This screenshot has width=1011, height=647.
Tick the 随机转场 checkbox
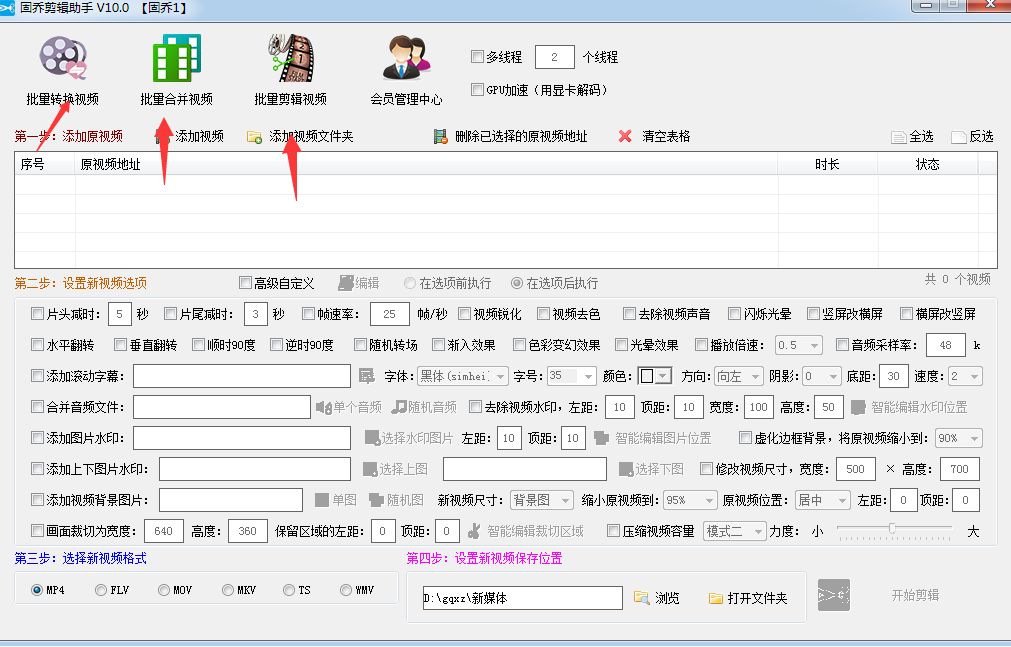coord(360,344)
